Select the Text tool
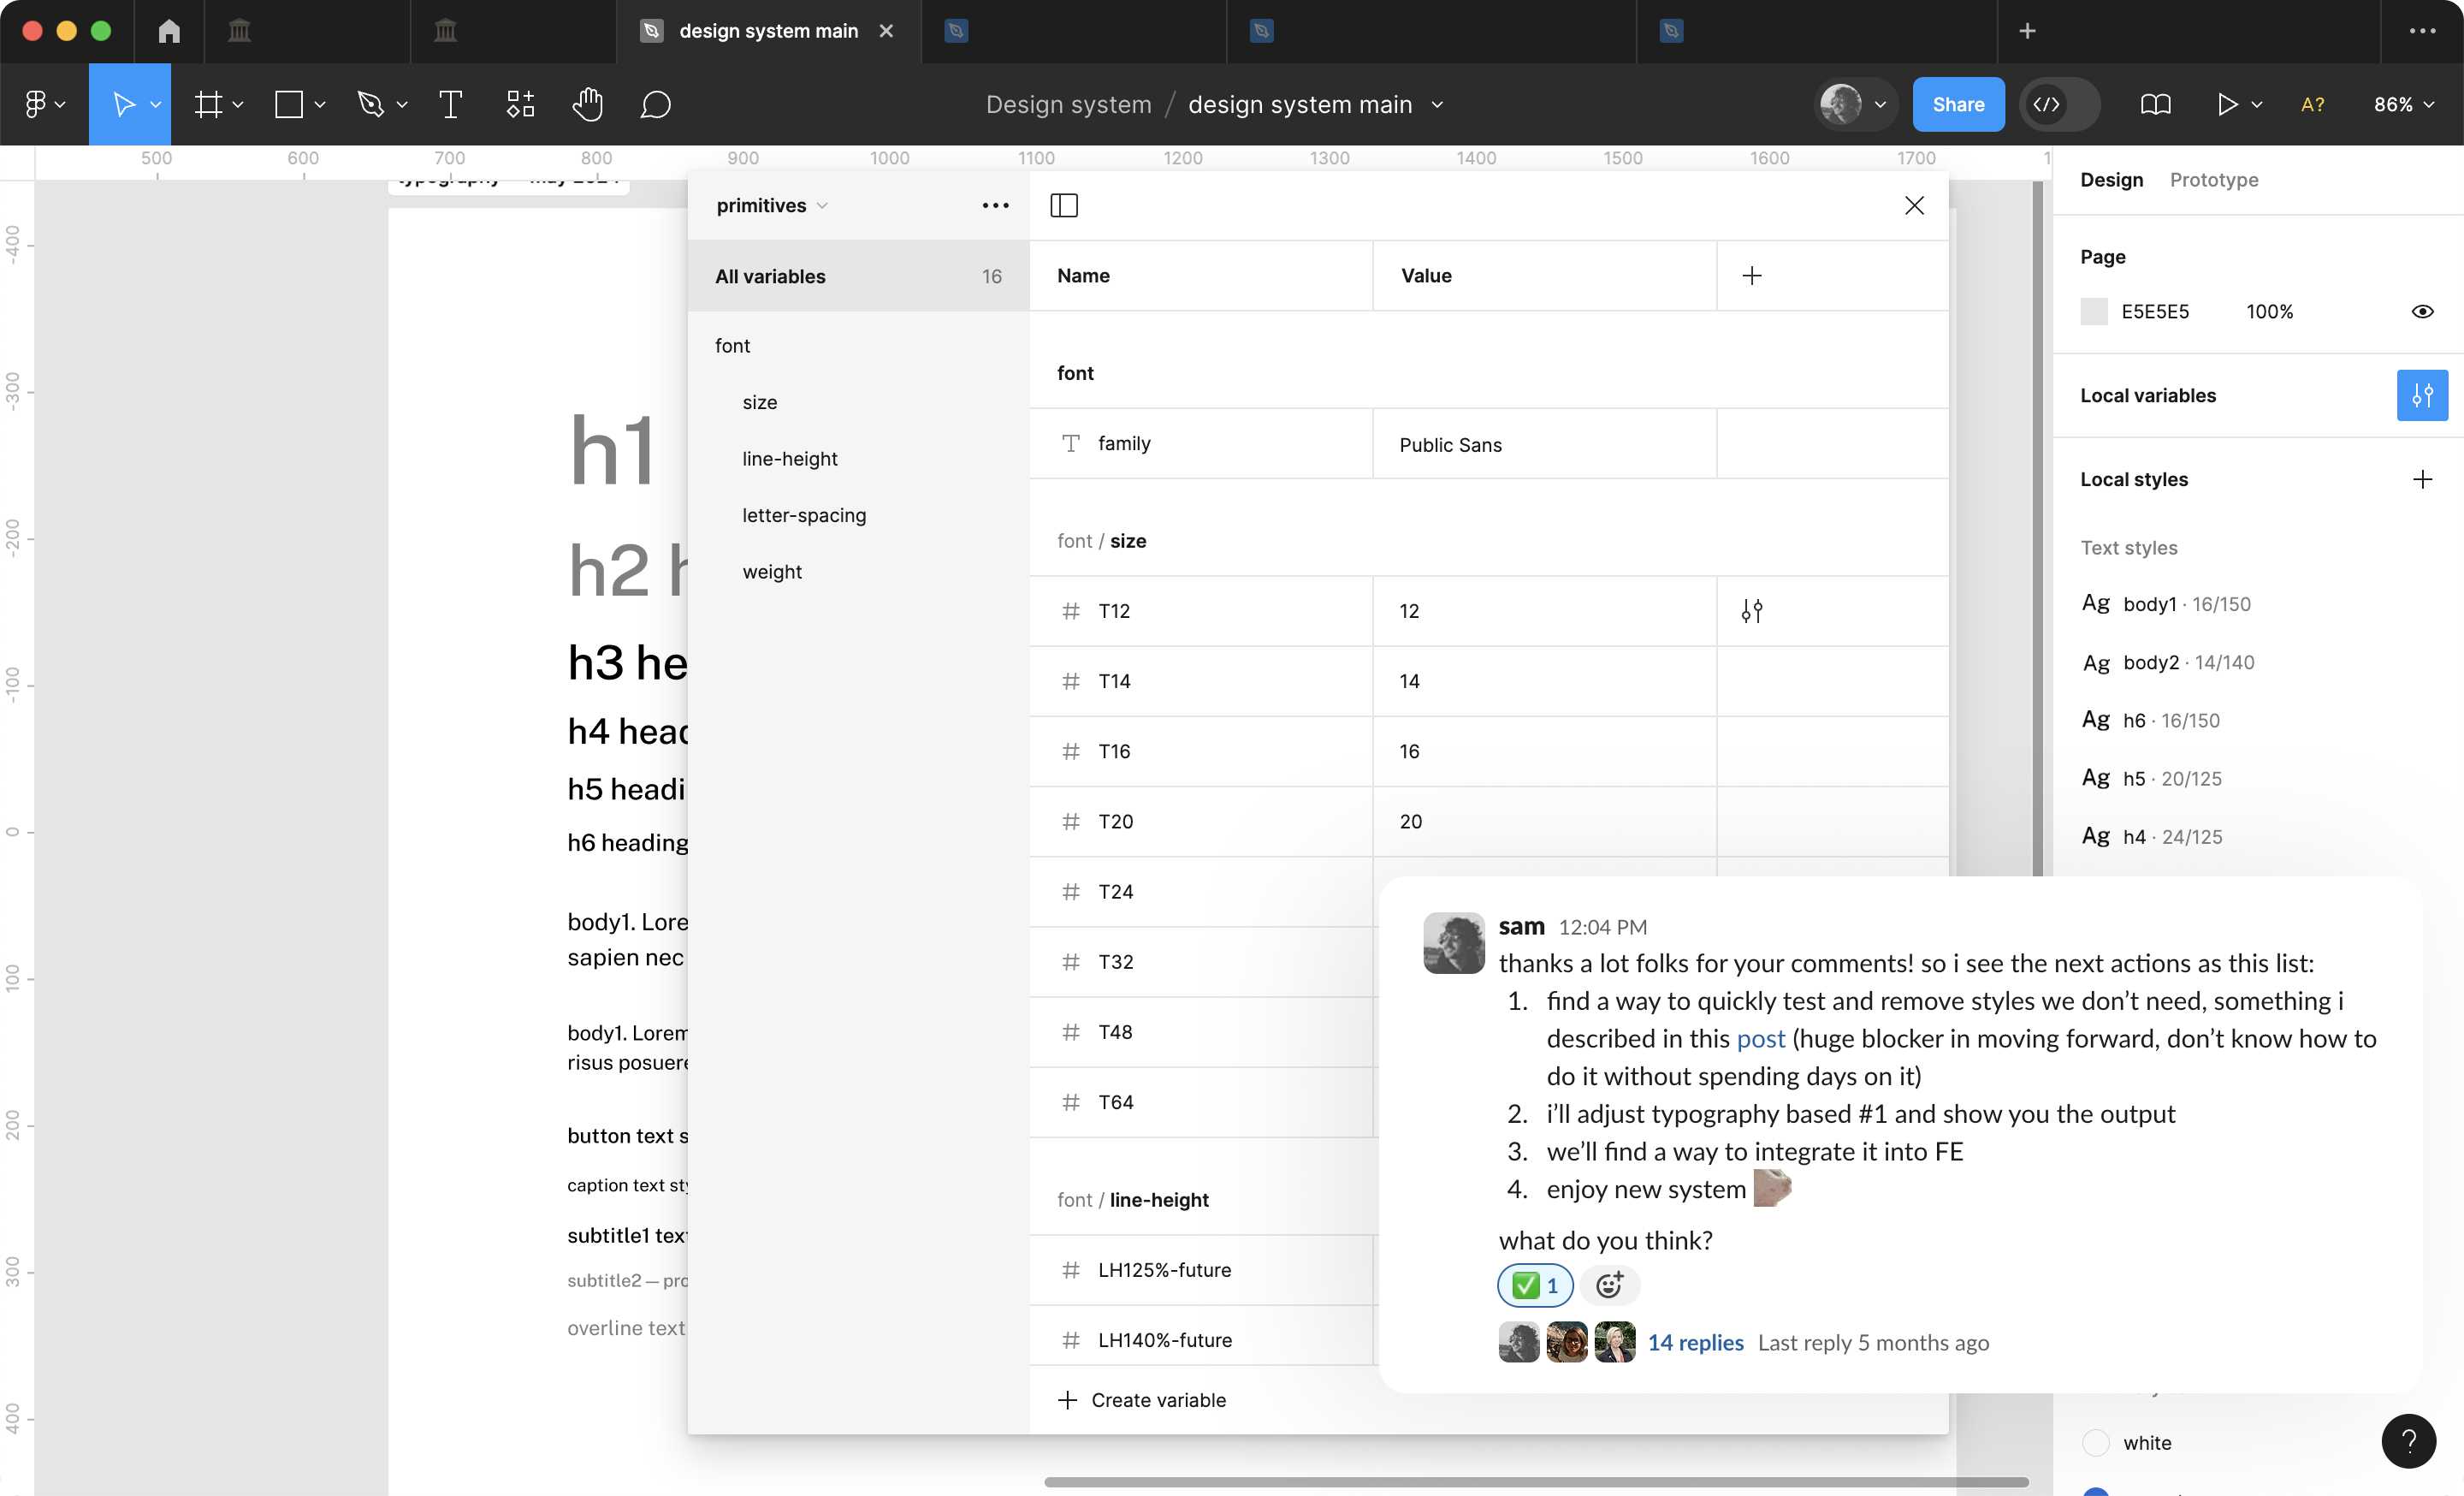The height and width of the screenshot is (1496, 2464). click(450, 104)
